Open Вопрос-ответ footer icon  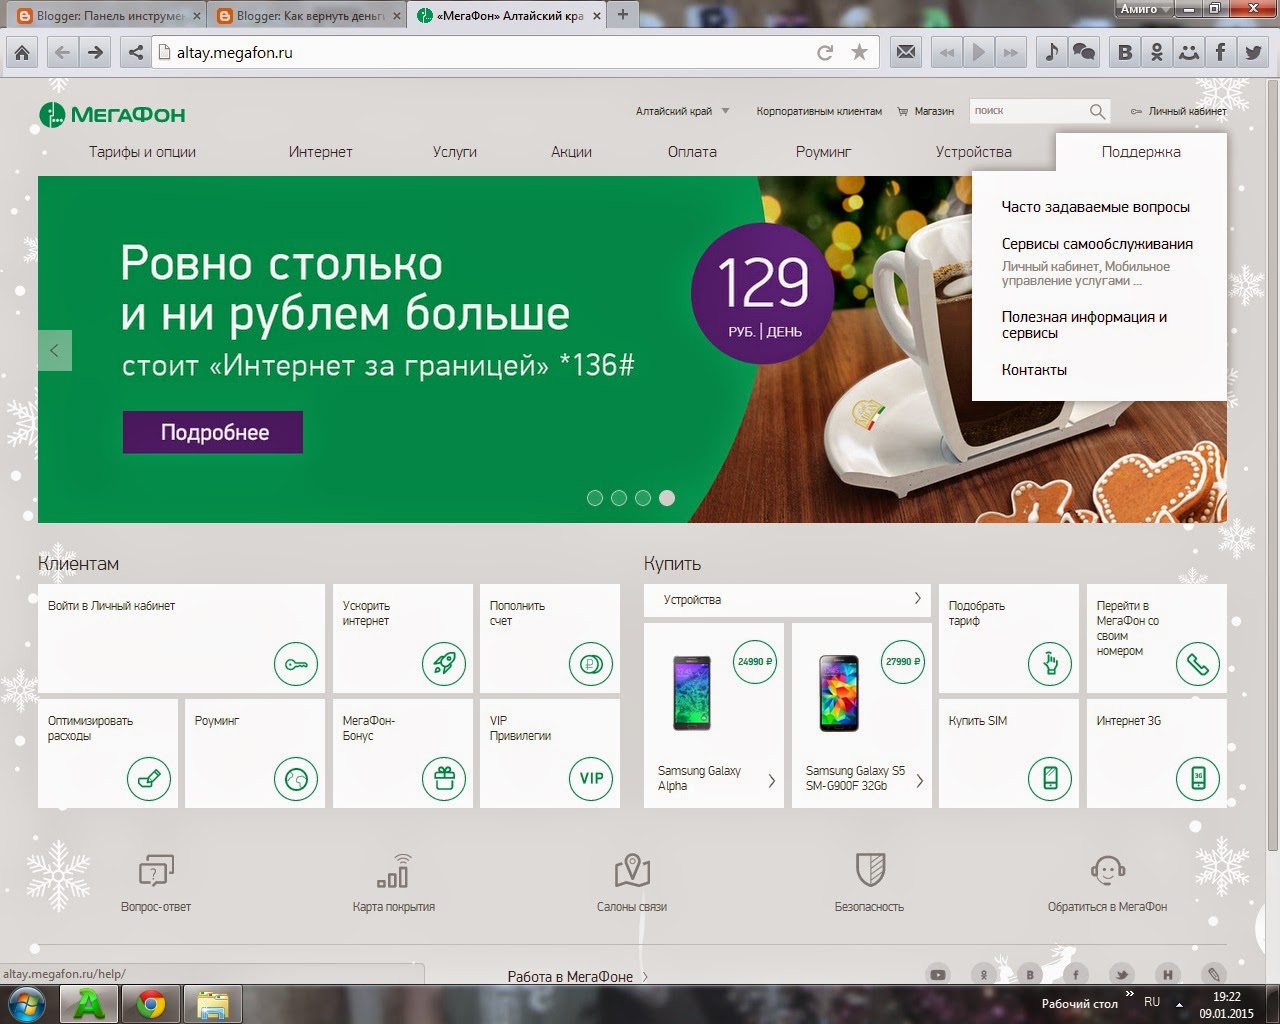point(156,870)
